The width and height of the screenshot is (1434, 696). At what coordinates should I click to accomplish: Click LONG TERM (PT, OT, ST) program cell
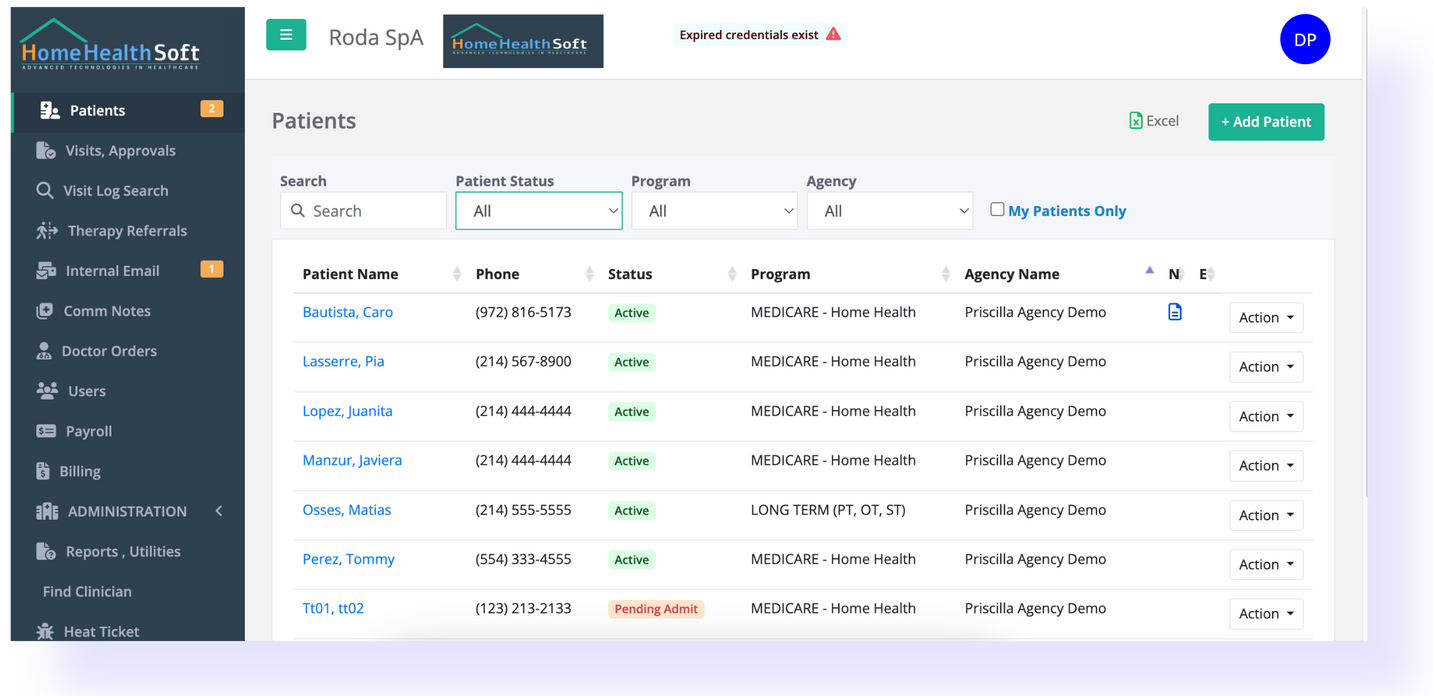pyautogui.click(x=828, y=510)
